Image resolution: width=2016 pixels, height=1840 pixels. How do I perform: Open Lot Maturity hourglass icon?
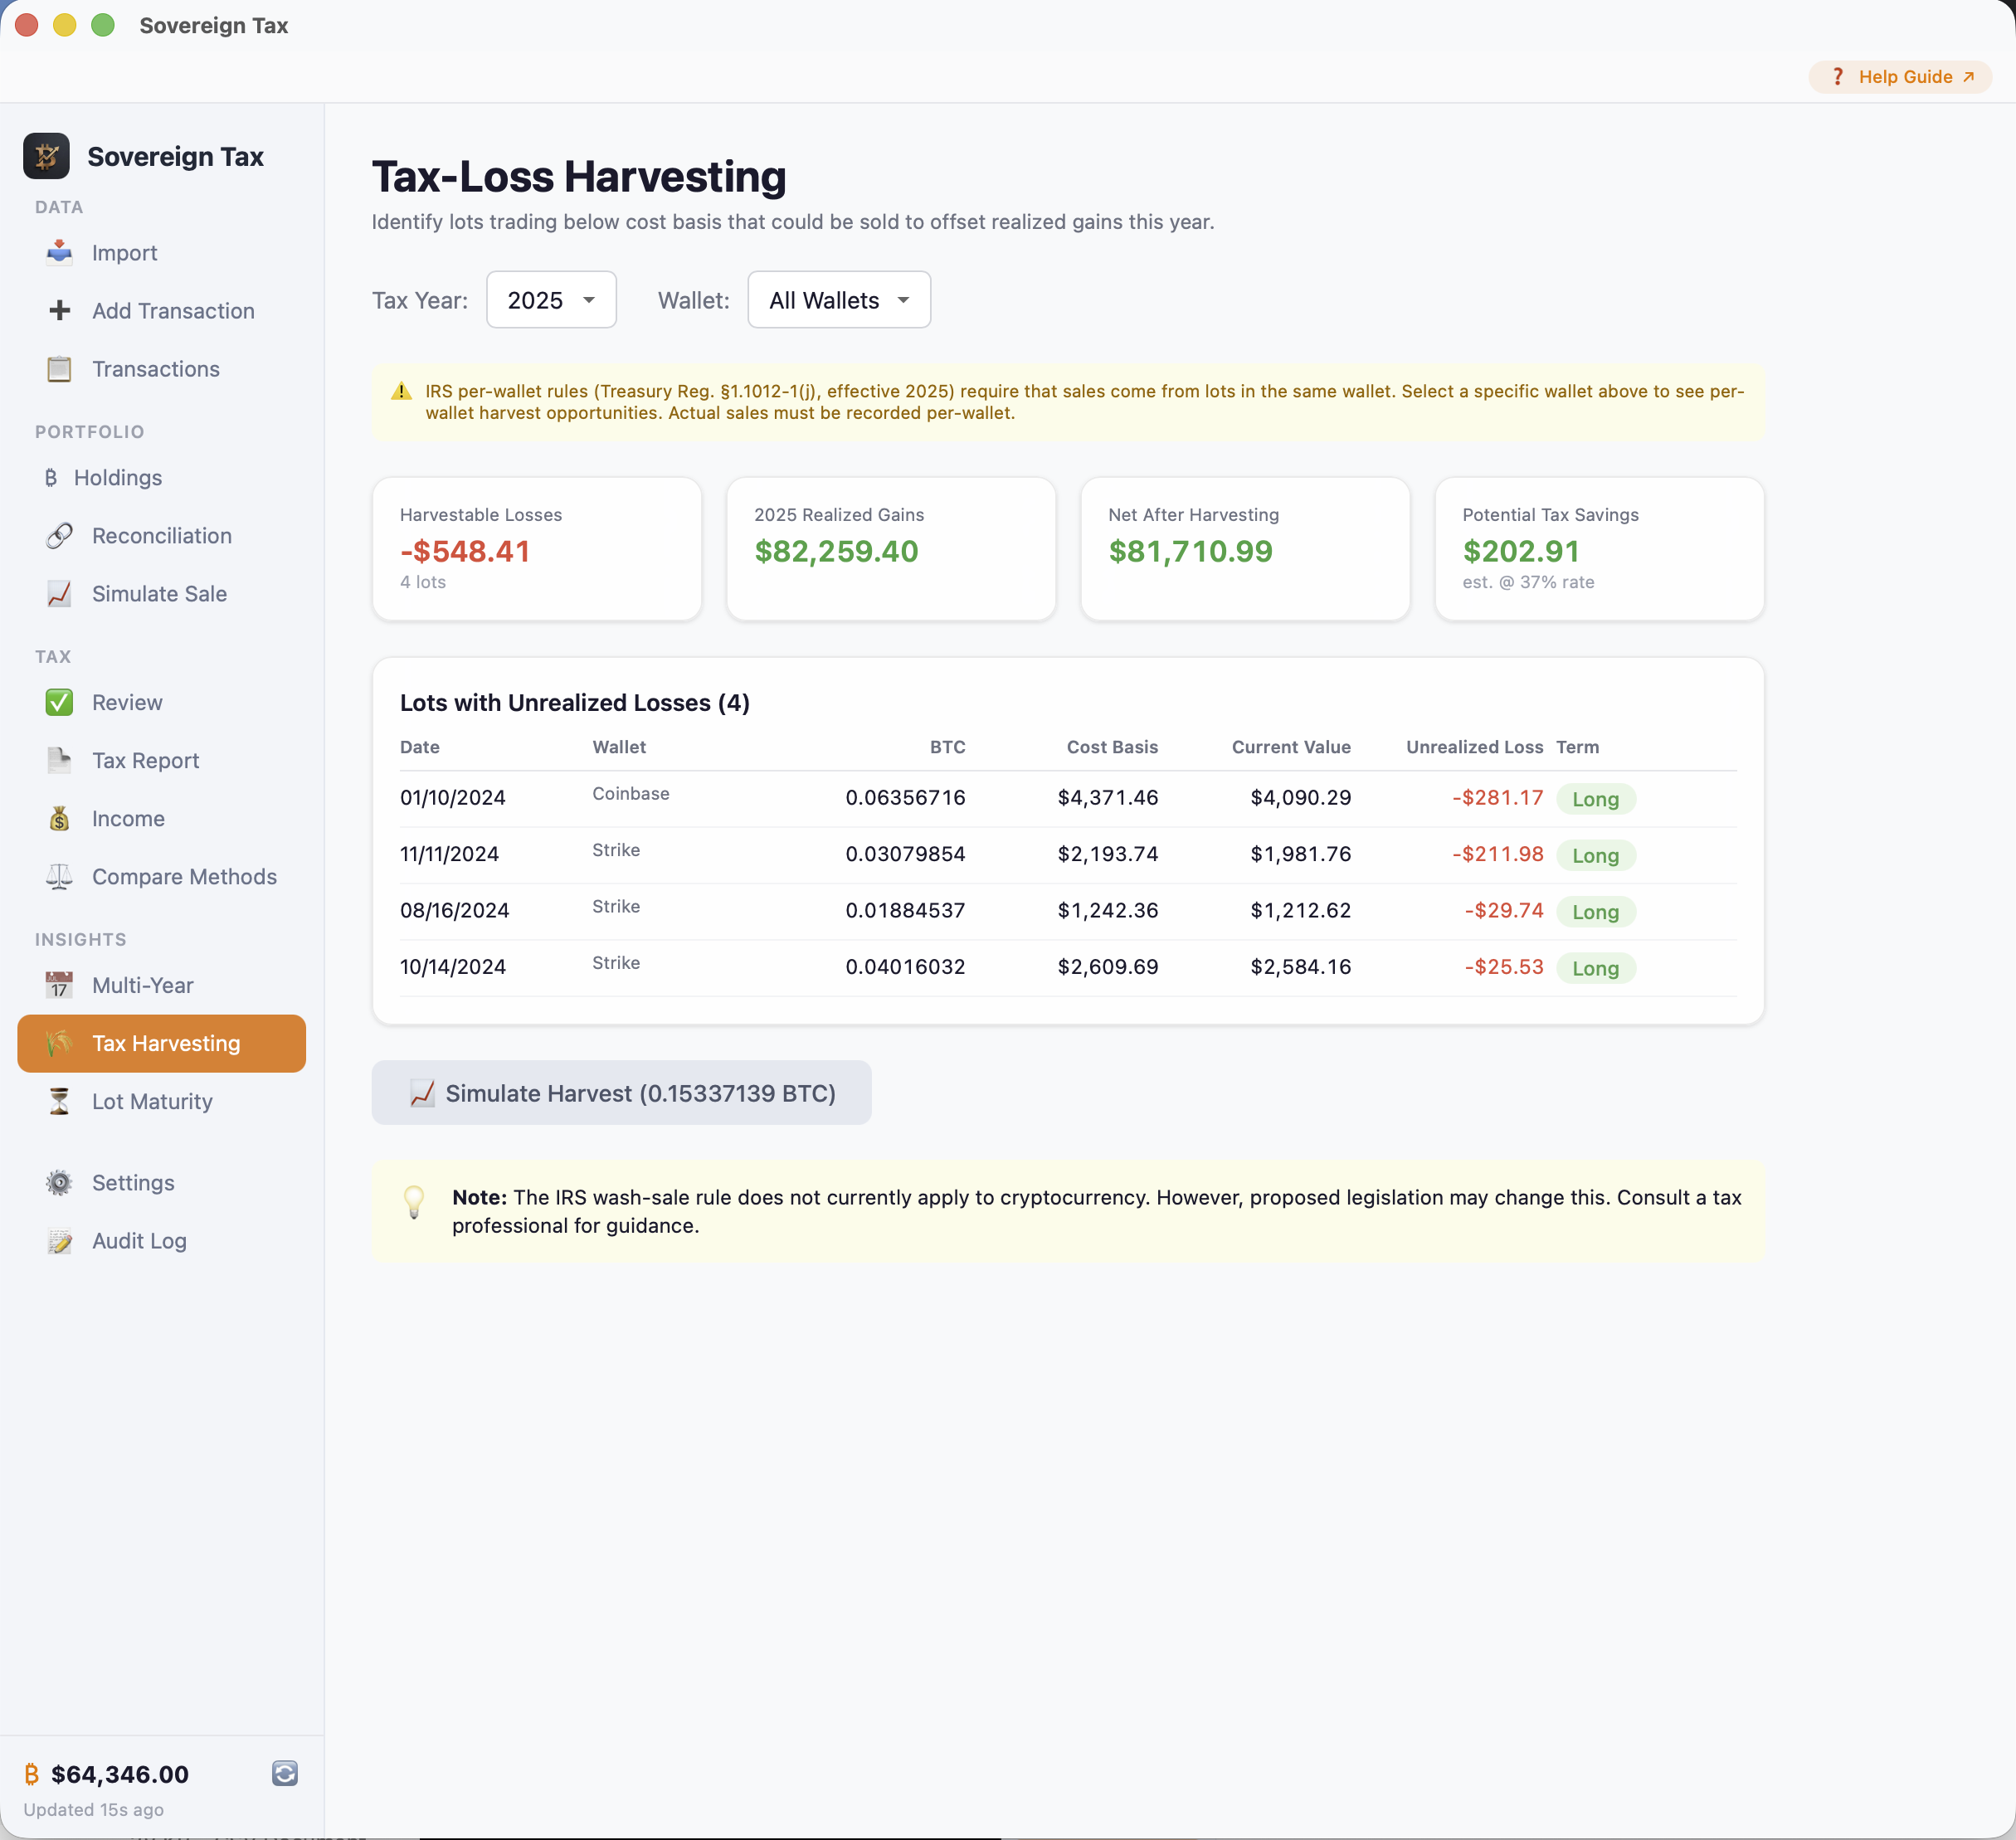(59, 1102)
